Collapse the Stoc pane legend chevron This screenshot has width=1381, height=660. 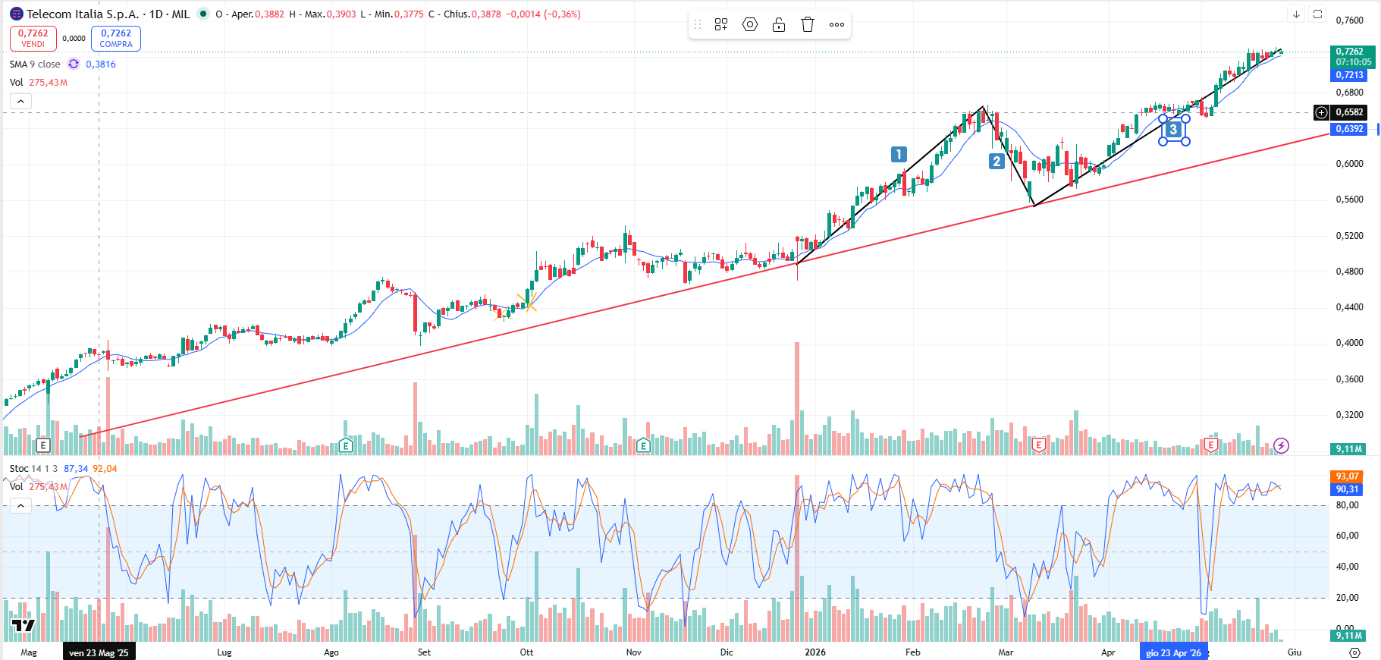click(x=20, y=506)
